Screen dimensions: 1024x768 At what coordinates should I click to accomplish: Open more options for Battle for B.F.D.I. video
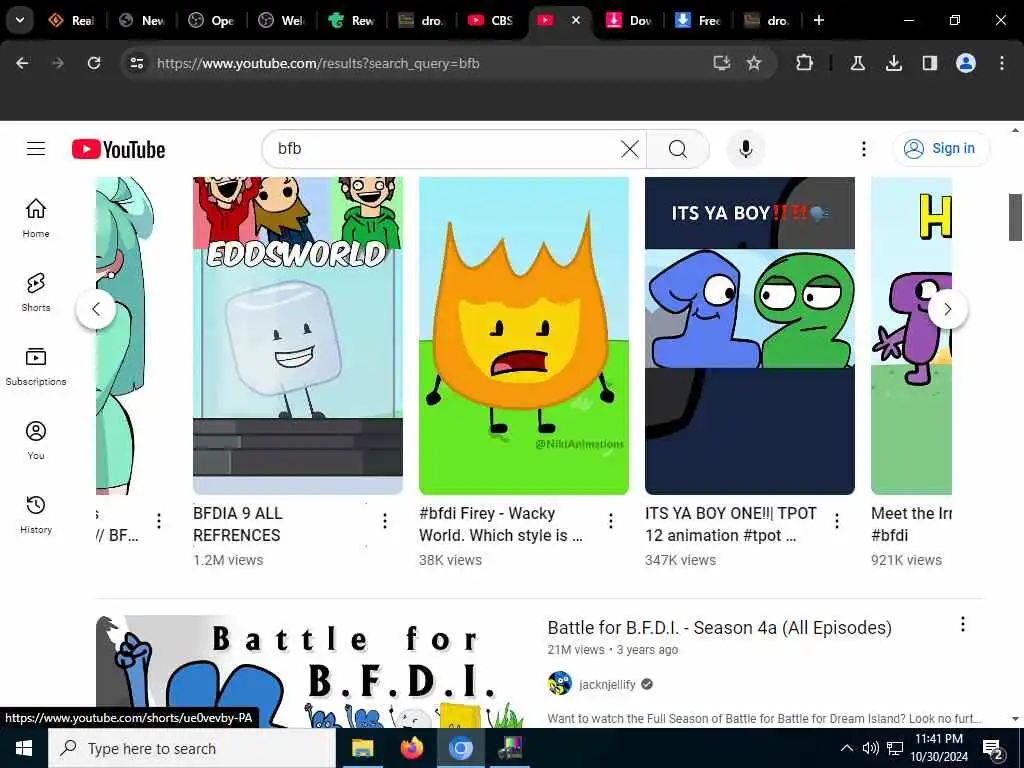tap(963, 624)
